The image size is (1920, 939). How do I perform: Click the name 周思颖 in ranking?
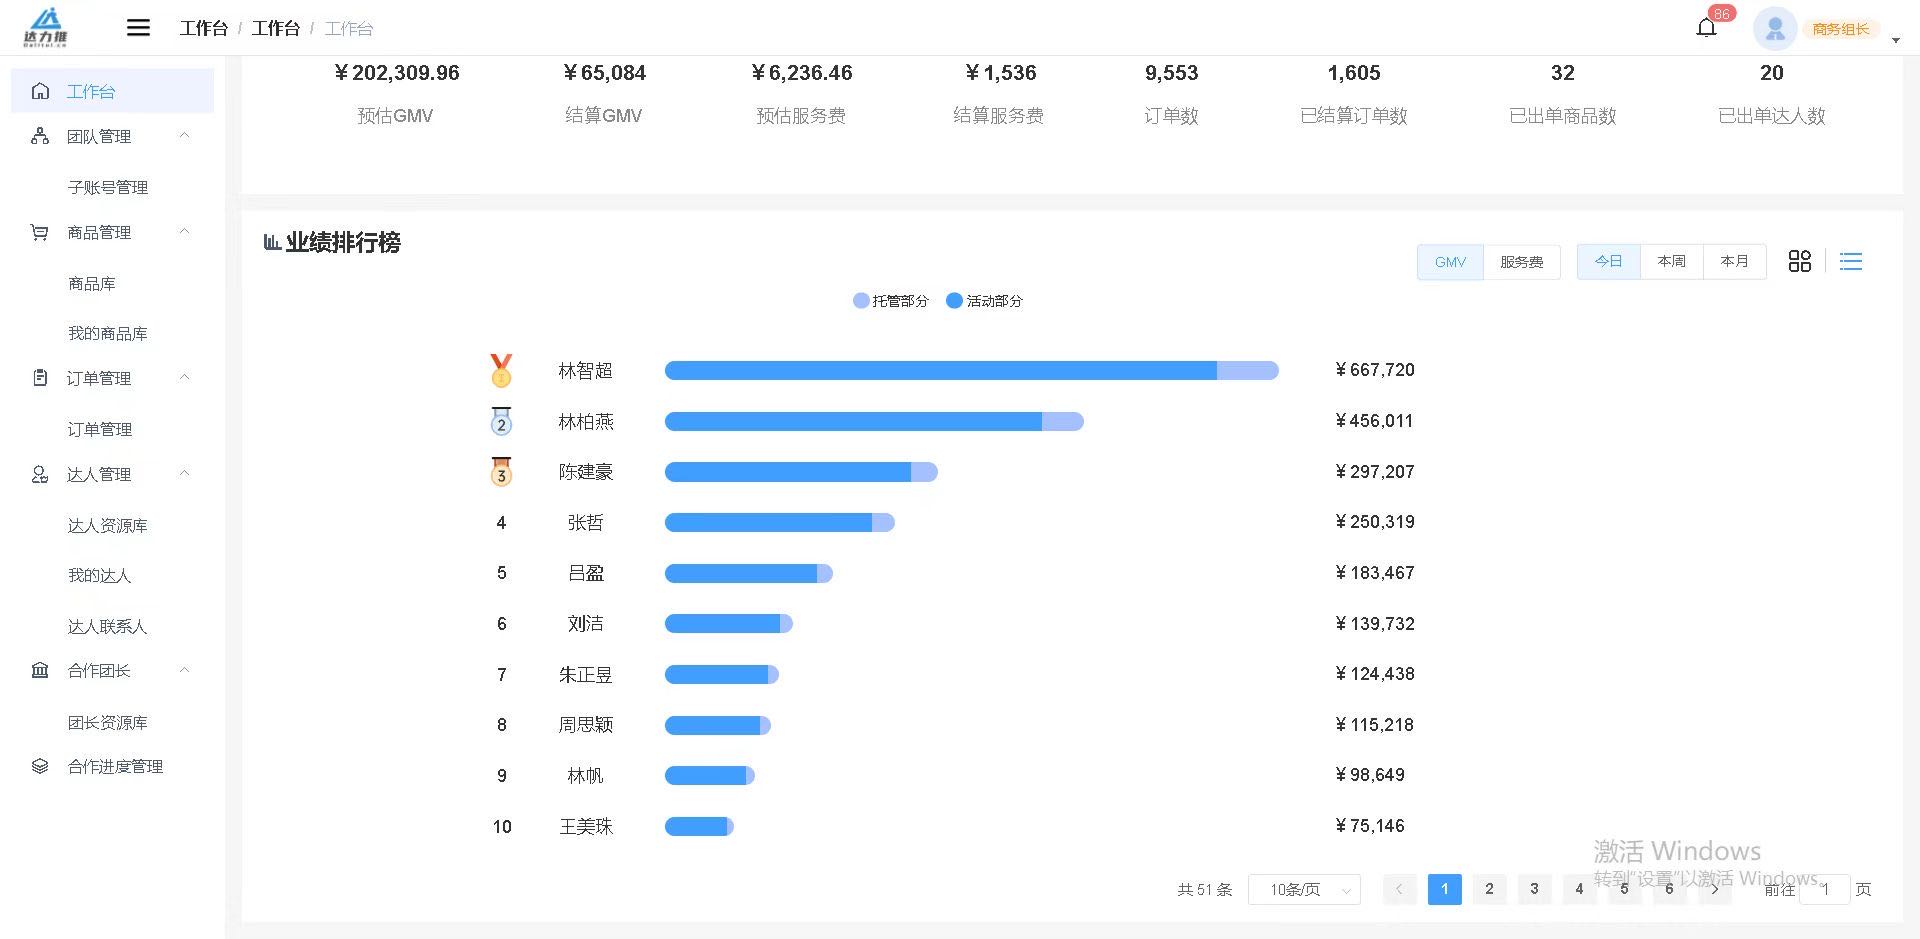[585, 725]
